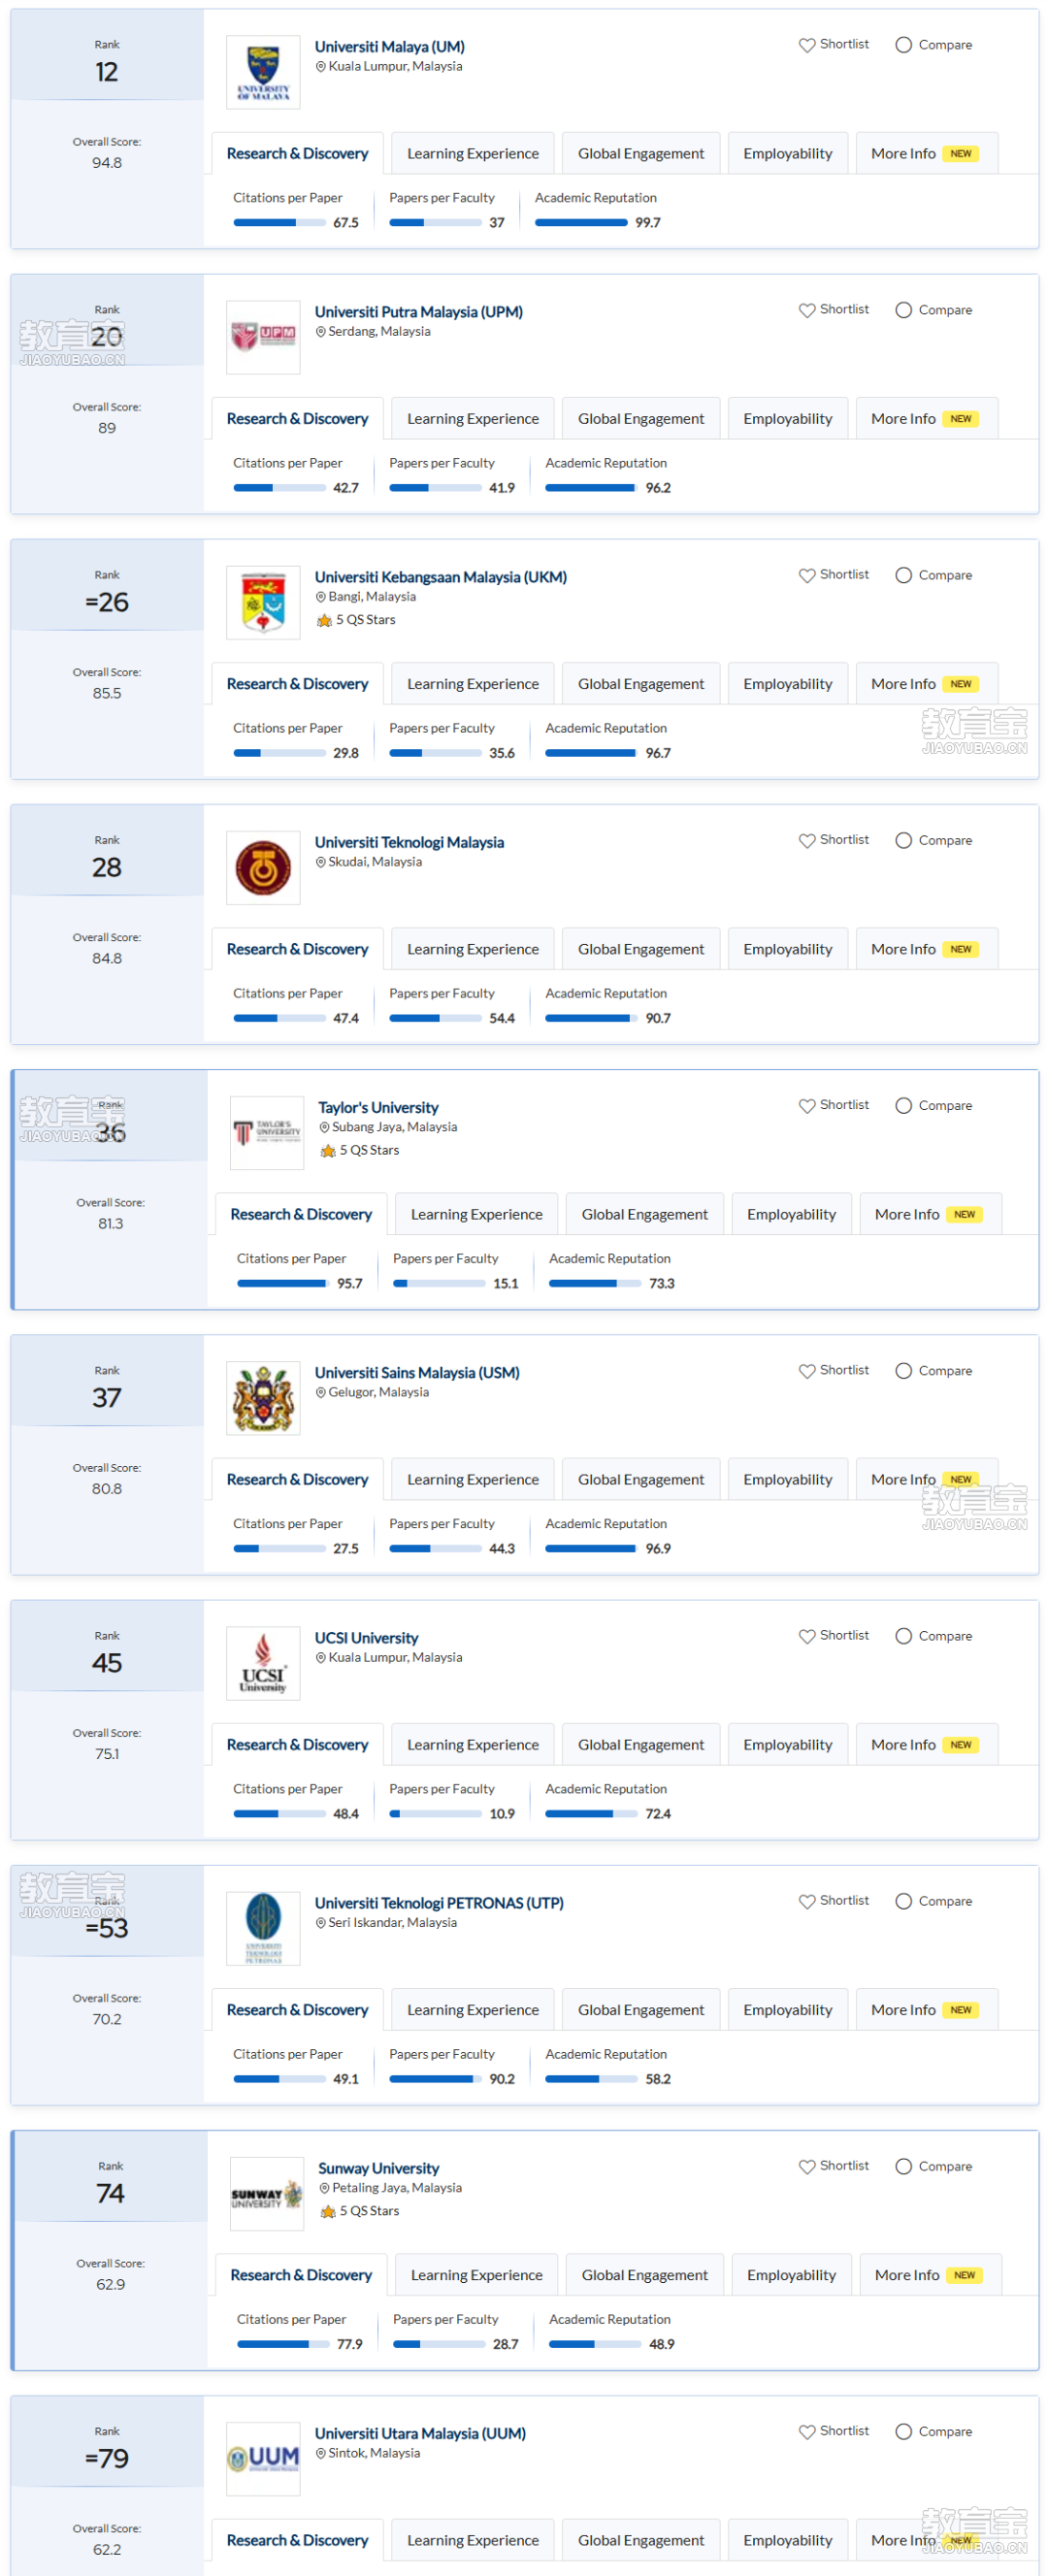Switch to Learning Experience tab for Universiti Malaya
The width and height of the screenshot is (1048, 2576).
point(472,154)
